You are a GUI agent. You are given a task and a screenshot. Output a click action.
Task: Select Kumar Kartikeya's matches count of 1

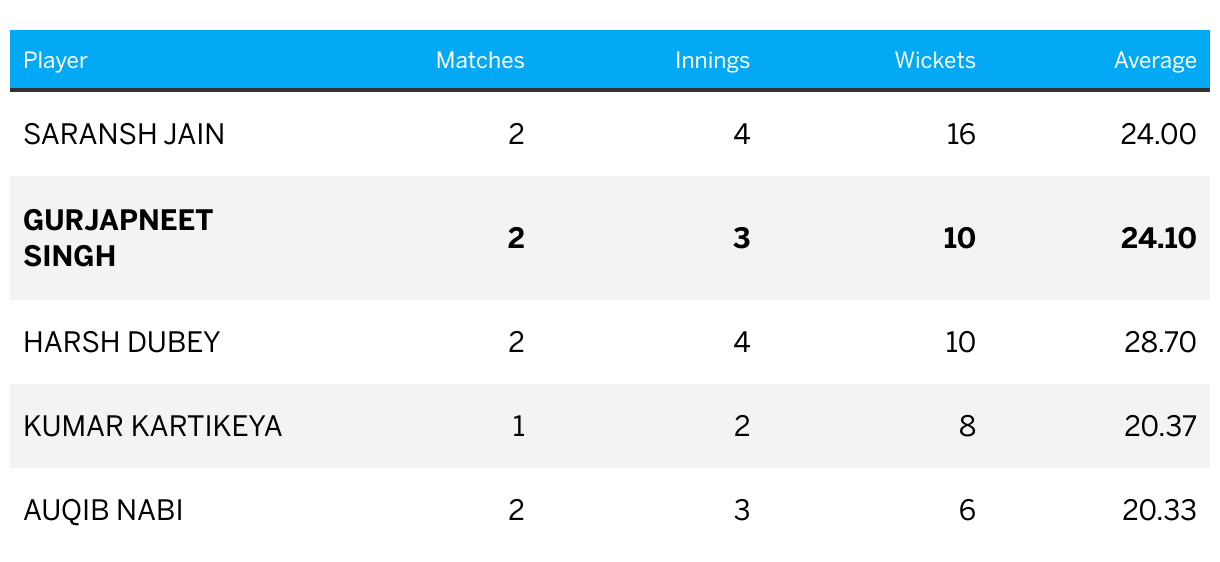(518, 426)
